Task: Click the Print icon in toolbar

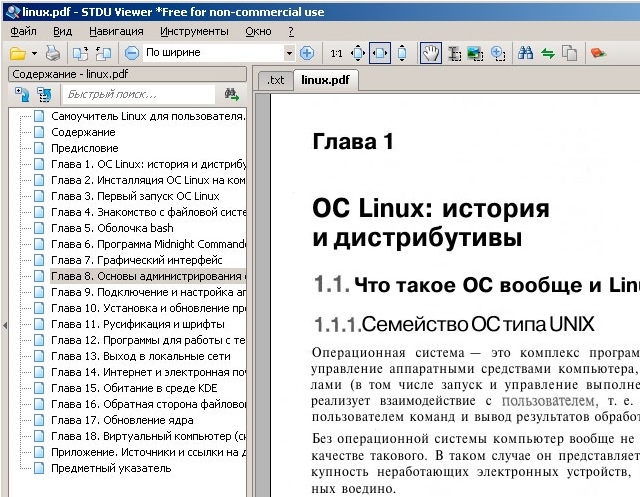Action: [53, 53]
